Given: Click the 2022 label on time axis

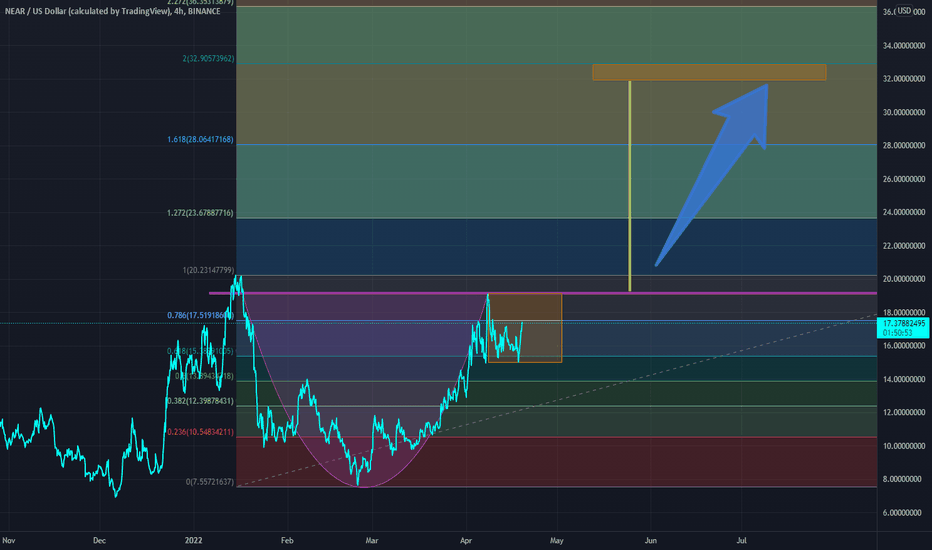Looking at the screenshot, I should click(x=193, y=540).
